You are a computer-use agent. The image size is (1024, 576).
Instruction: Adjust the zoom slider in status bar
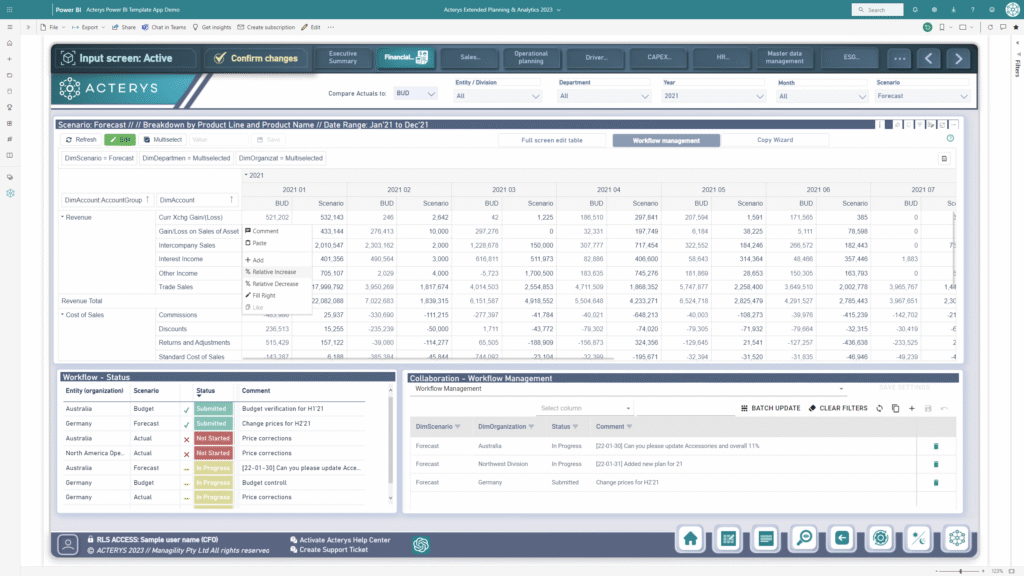[960, 571]
